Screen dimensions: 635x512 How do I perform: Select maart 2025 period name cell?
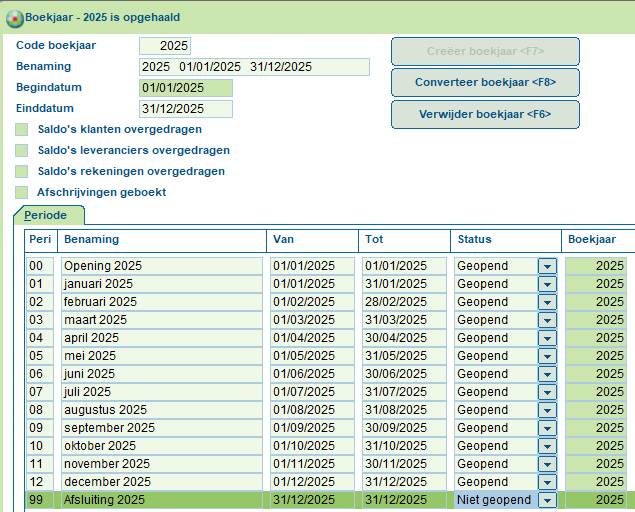point(161,320)
